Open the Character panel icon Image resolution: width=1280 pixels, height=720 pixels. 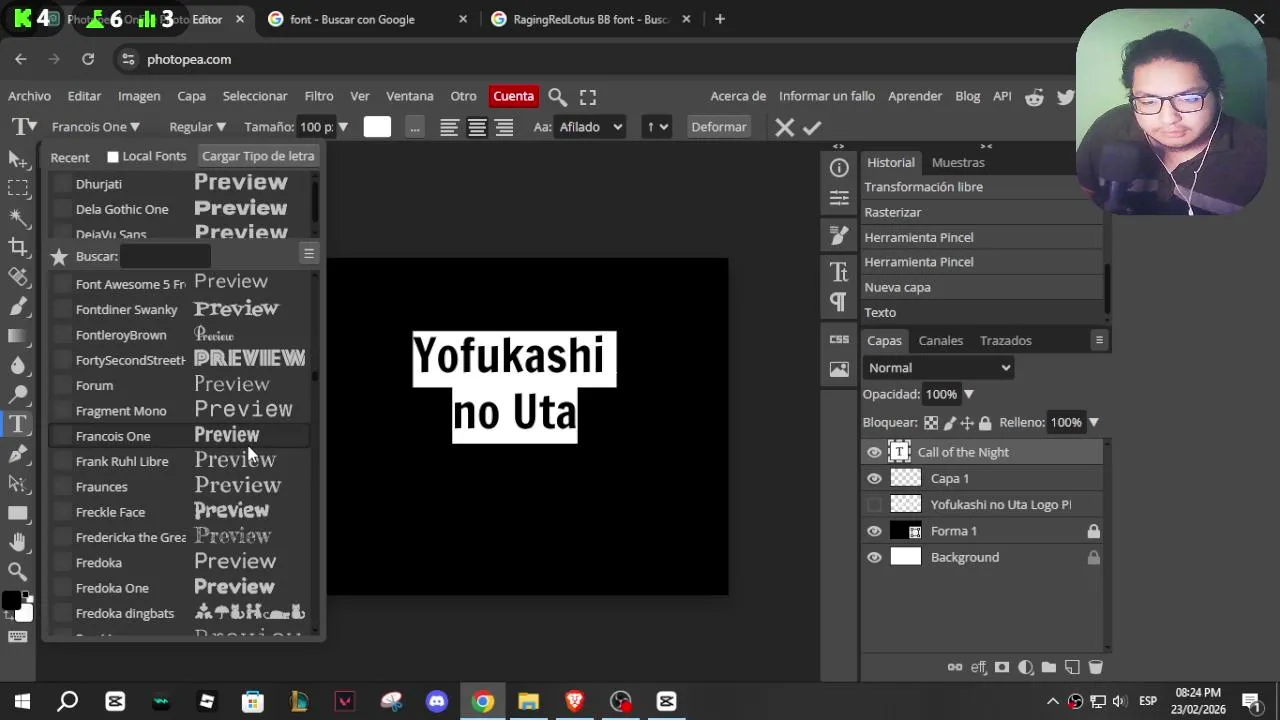[x=839, y=272]
